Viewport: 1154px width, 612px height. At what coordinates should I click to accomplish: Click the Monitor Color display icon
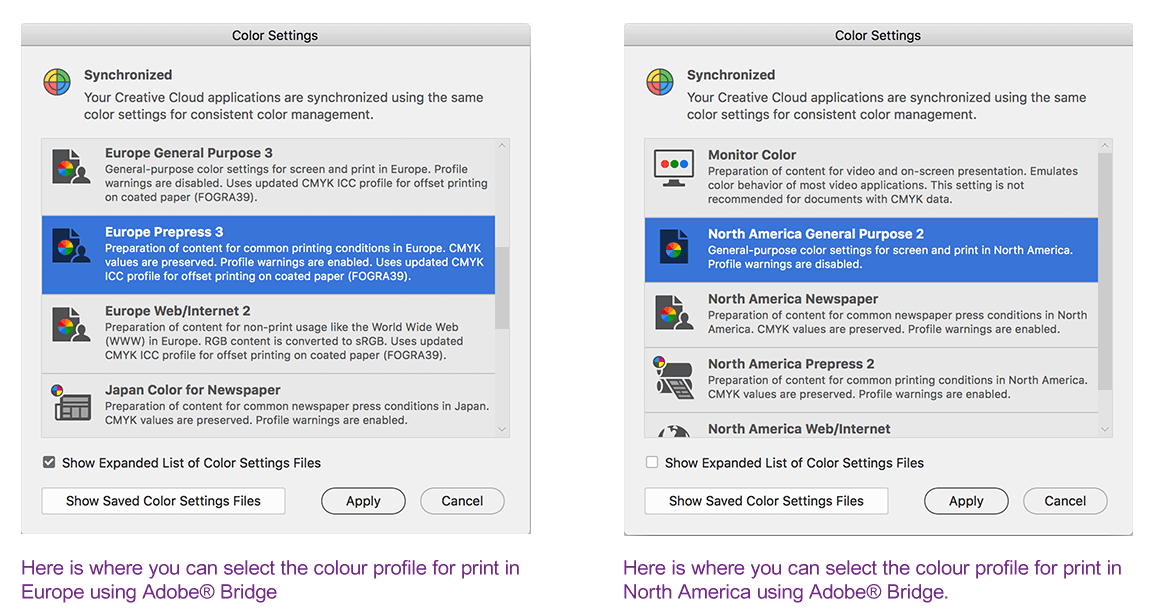[x=673, y=167]
